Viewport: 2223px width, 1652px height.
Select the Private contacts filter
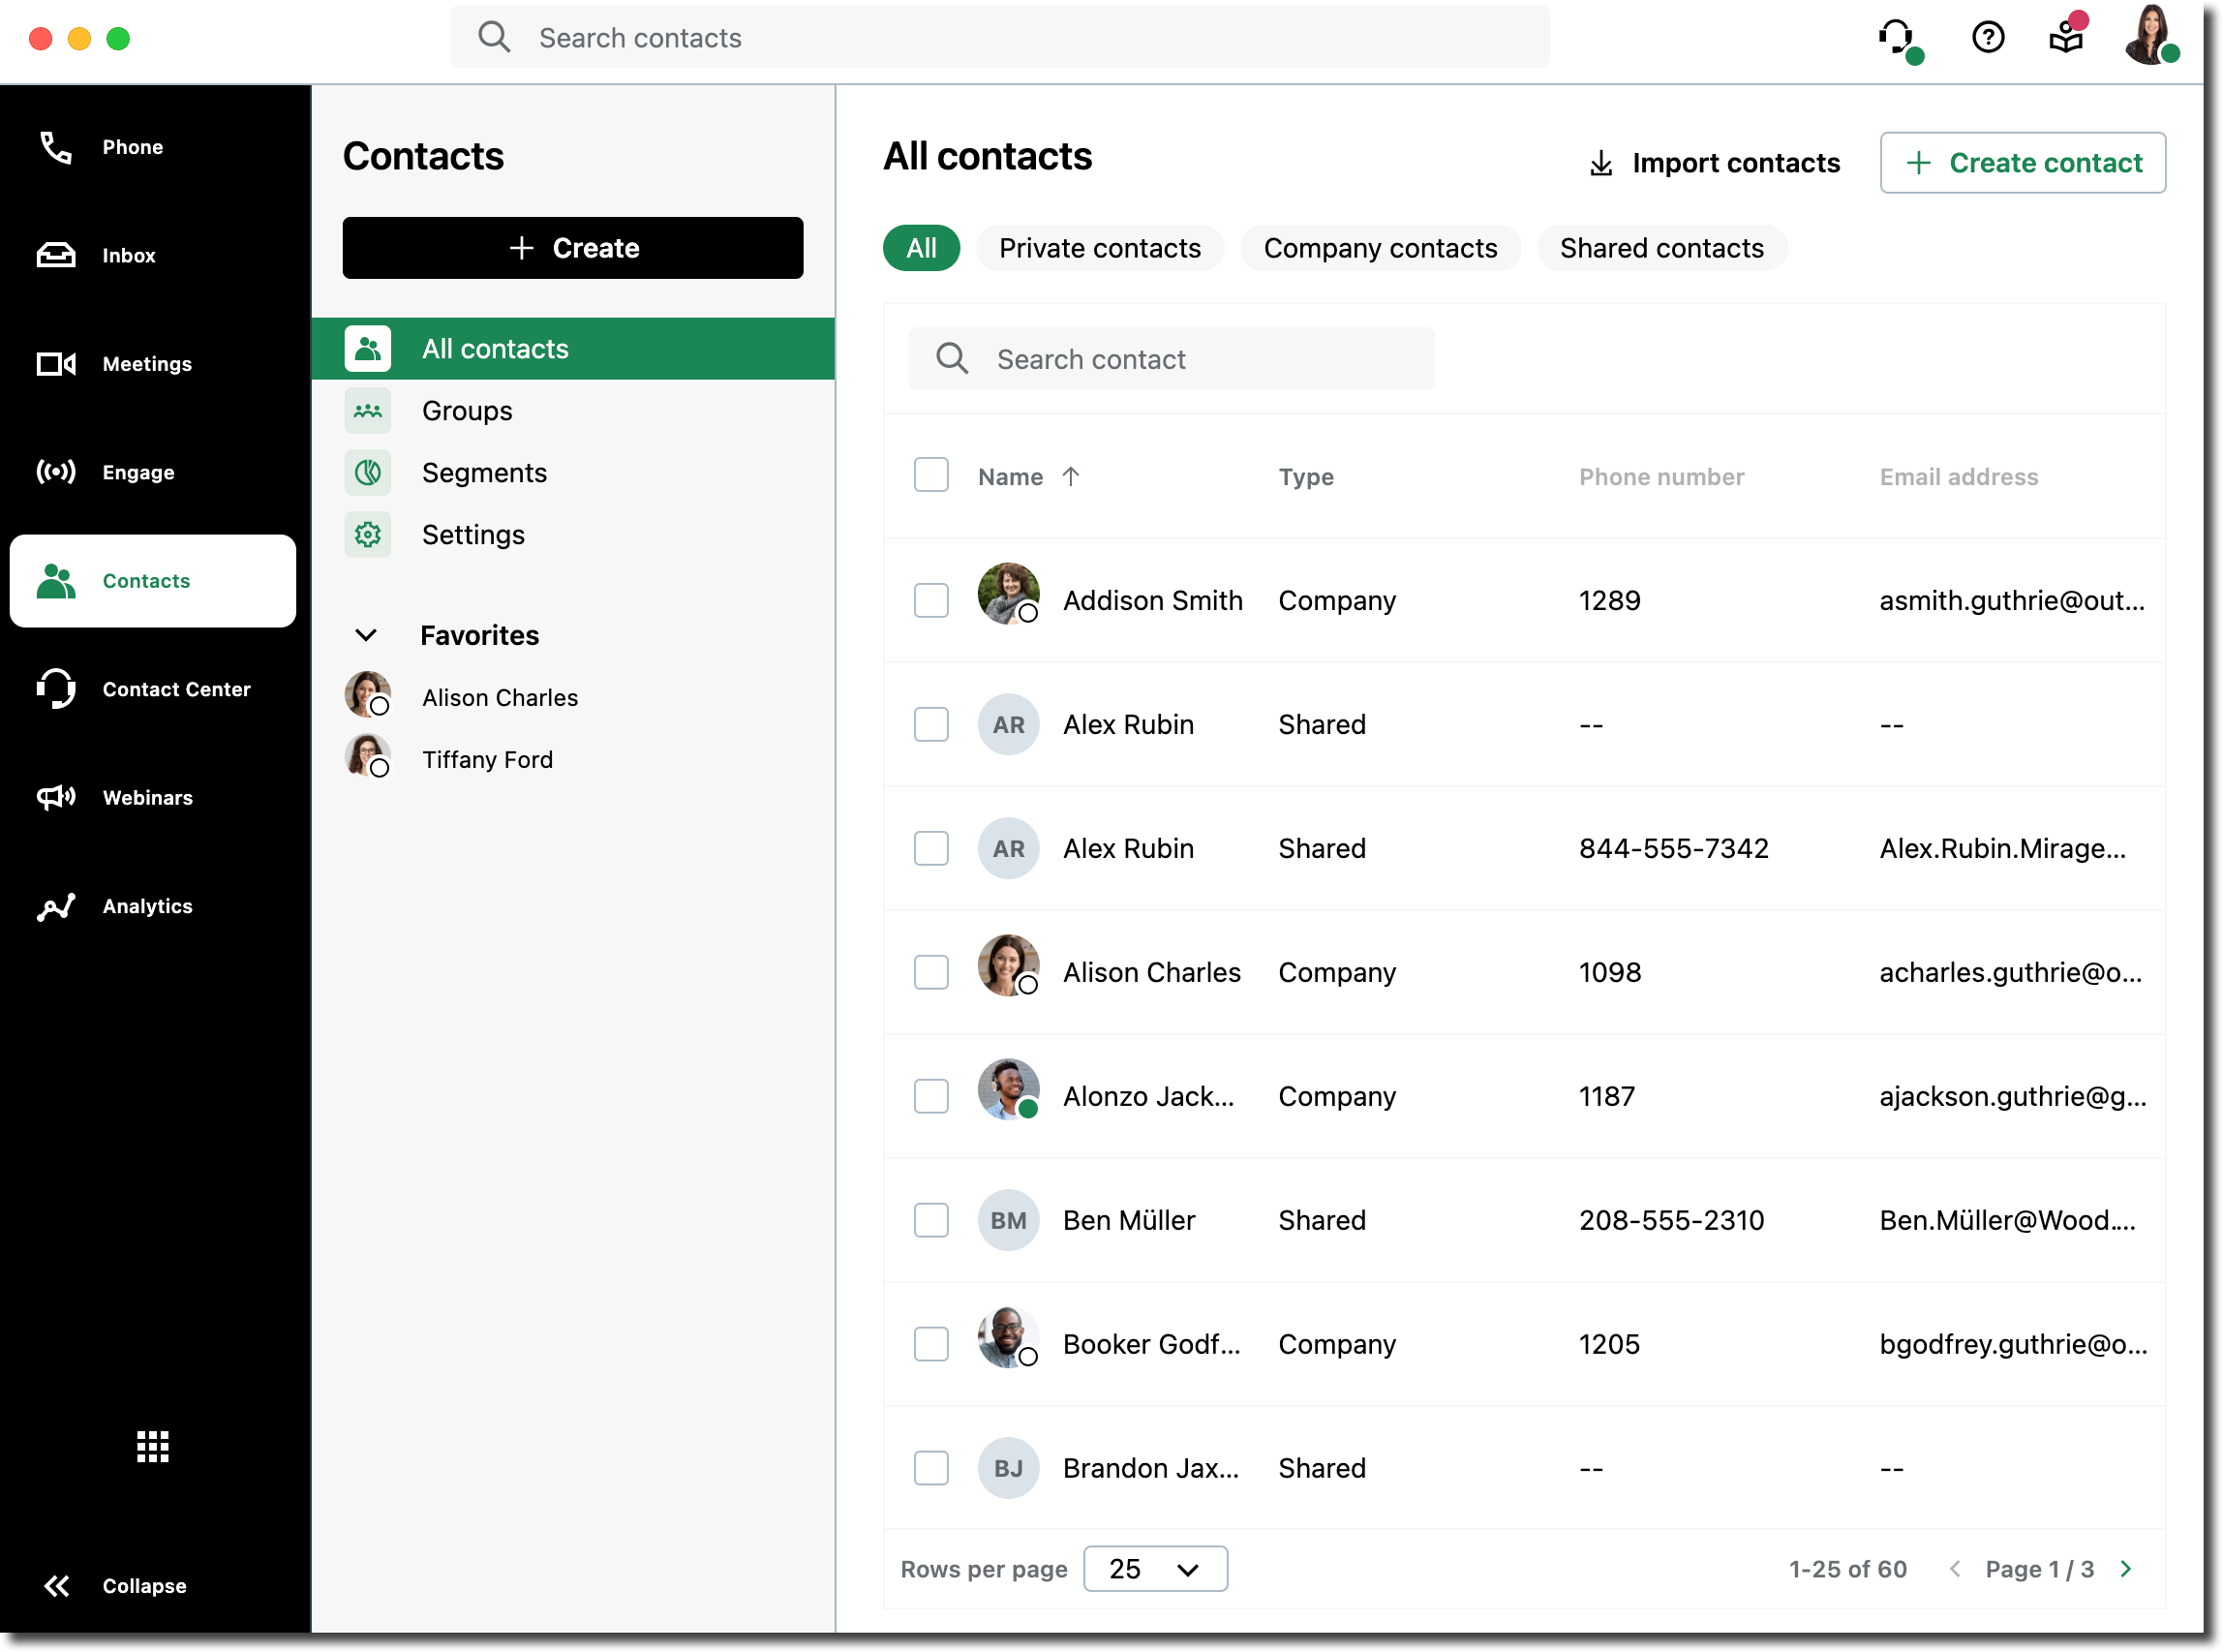[x=1100, y=248]
